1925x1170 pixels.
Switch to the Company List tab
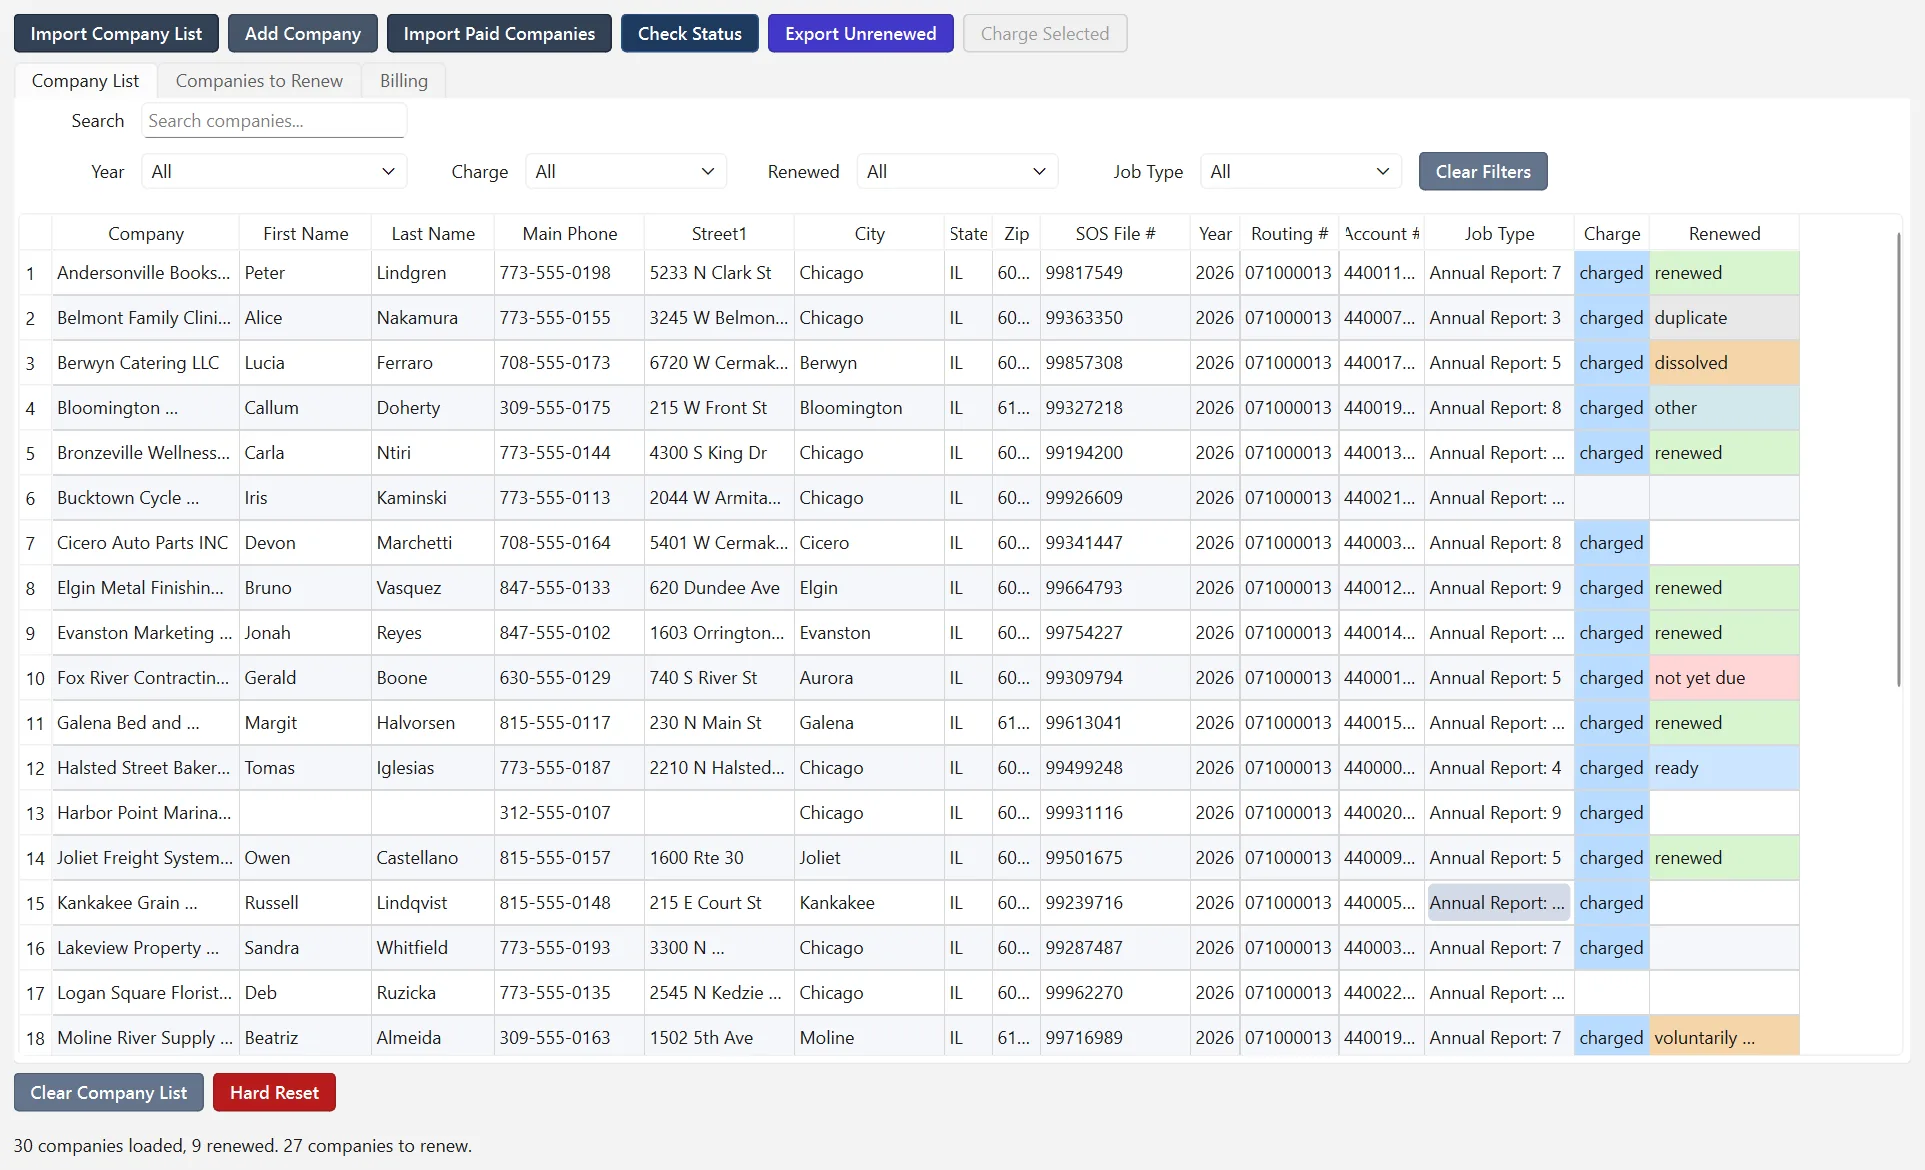tap(85, 81)
